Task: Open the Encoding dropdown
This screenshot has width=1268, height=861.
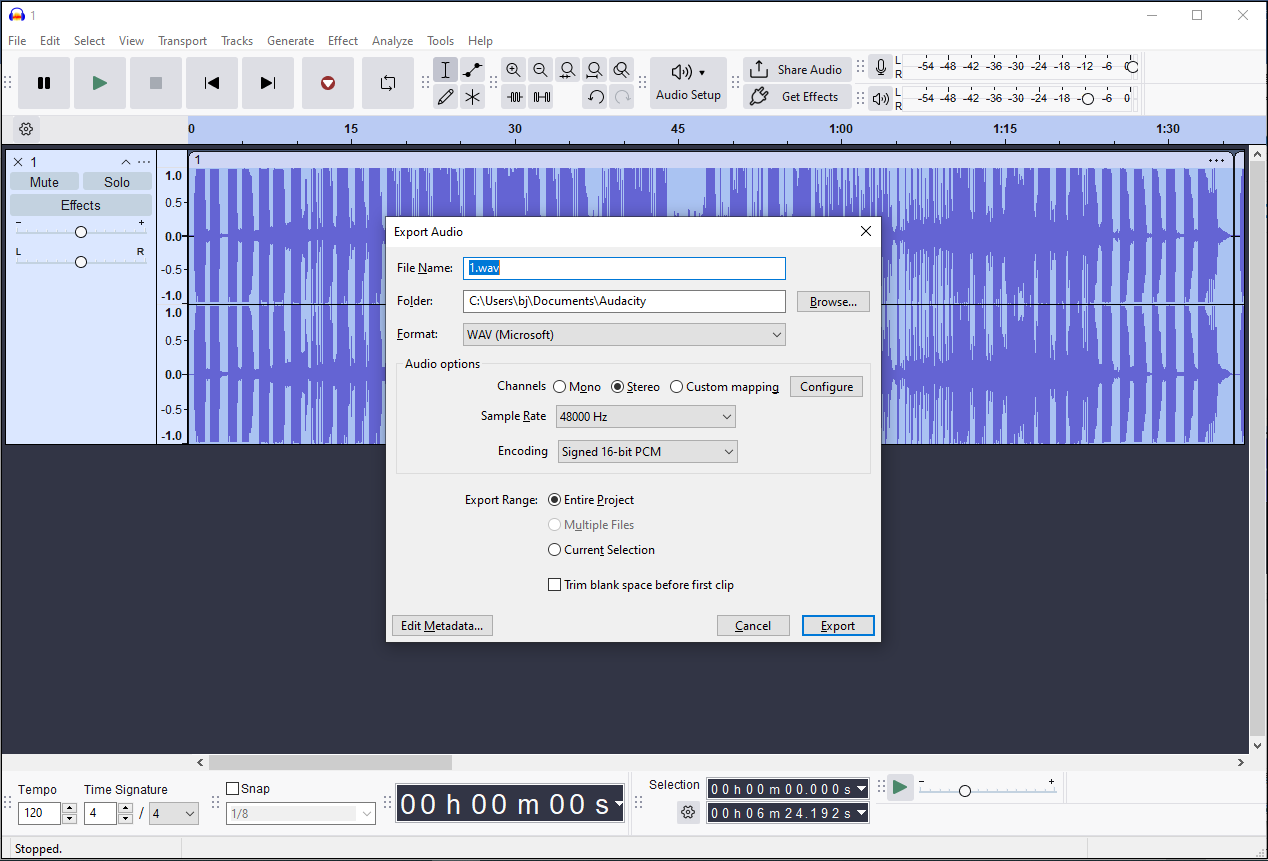Action: point(647,451)
